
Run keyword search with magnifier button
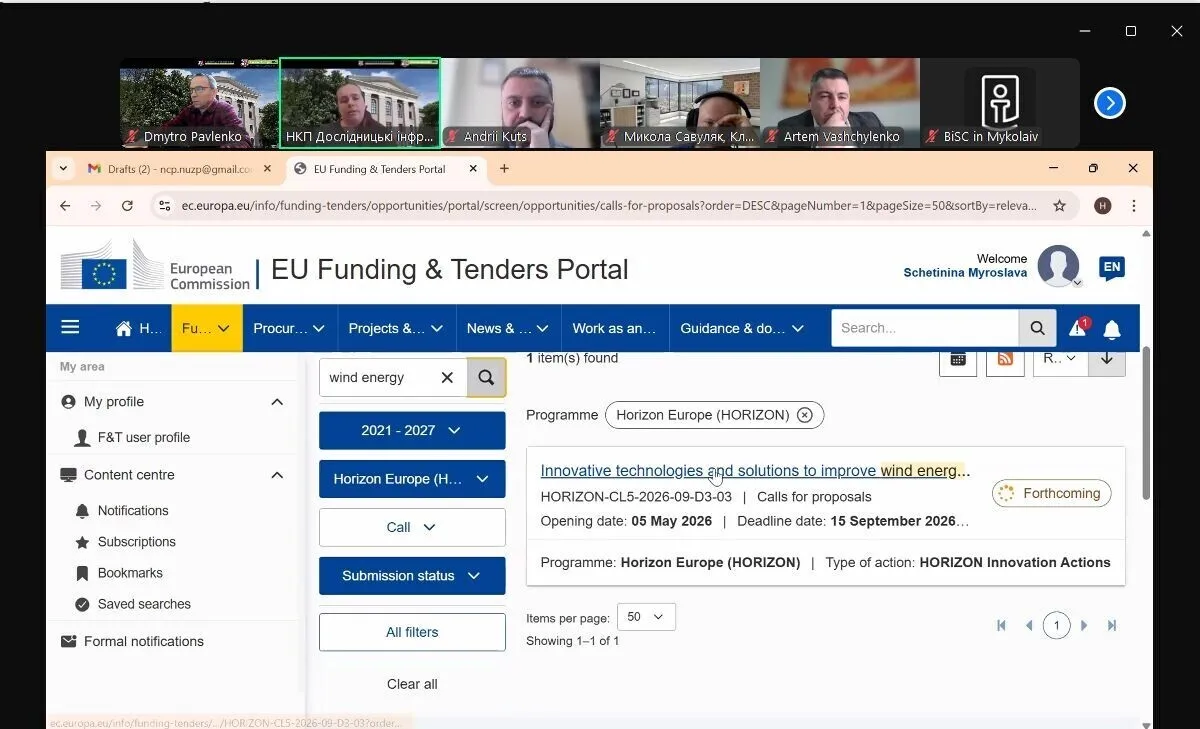pyautogui.click(x=486, y=377)
